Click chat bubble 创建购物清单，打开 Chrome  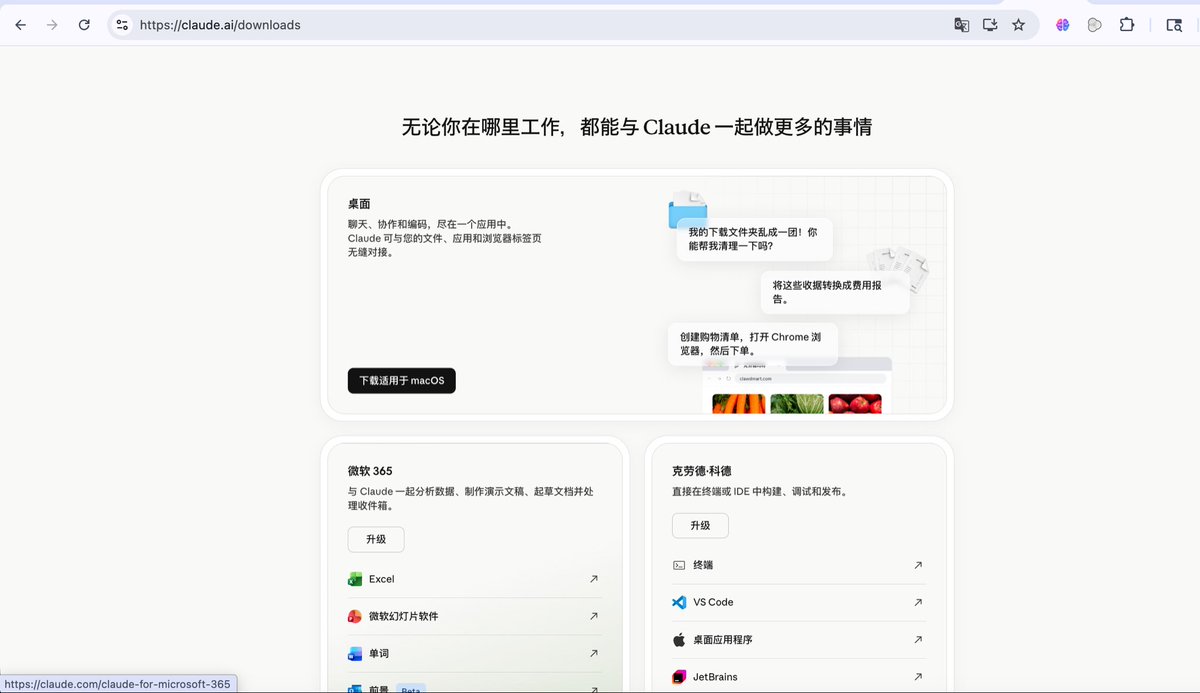[752, 344]
